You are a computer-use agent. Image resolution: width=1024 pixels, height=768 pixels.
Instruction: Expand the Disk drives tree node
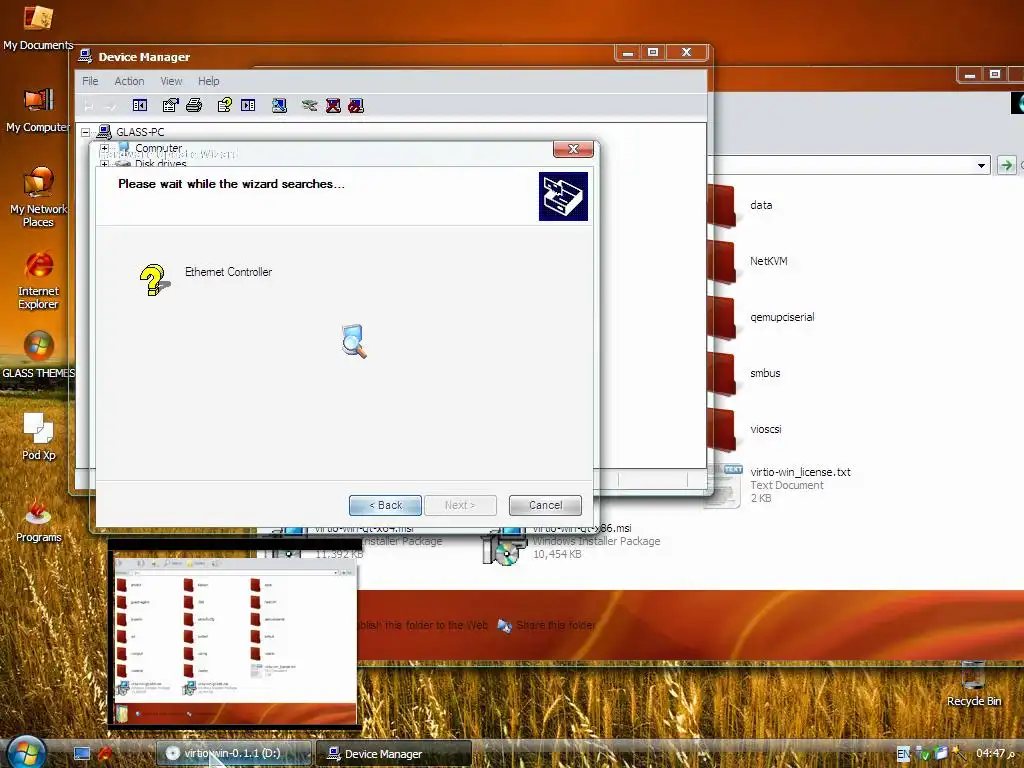point(104,164)
